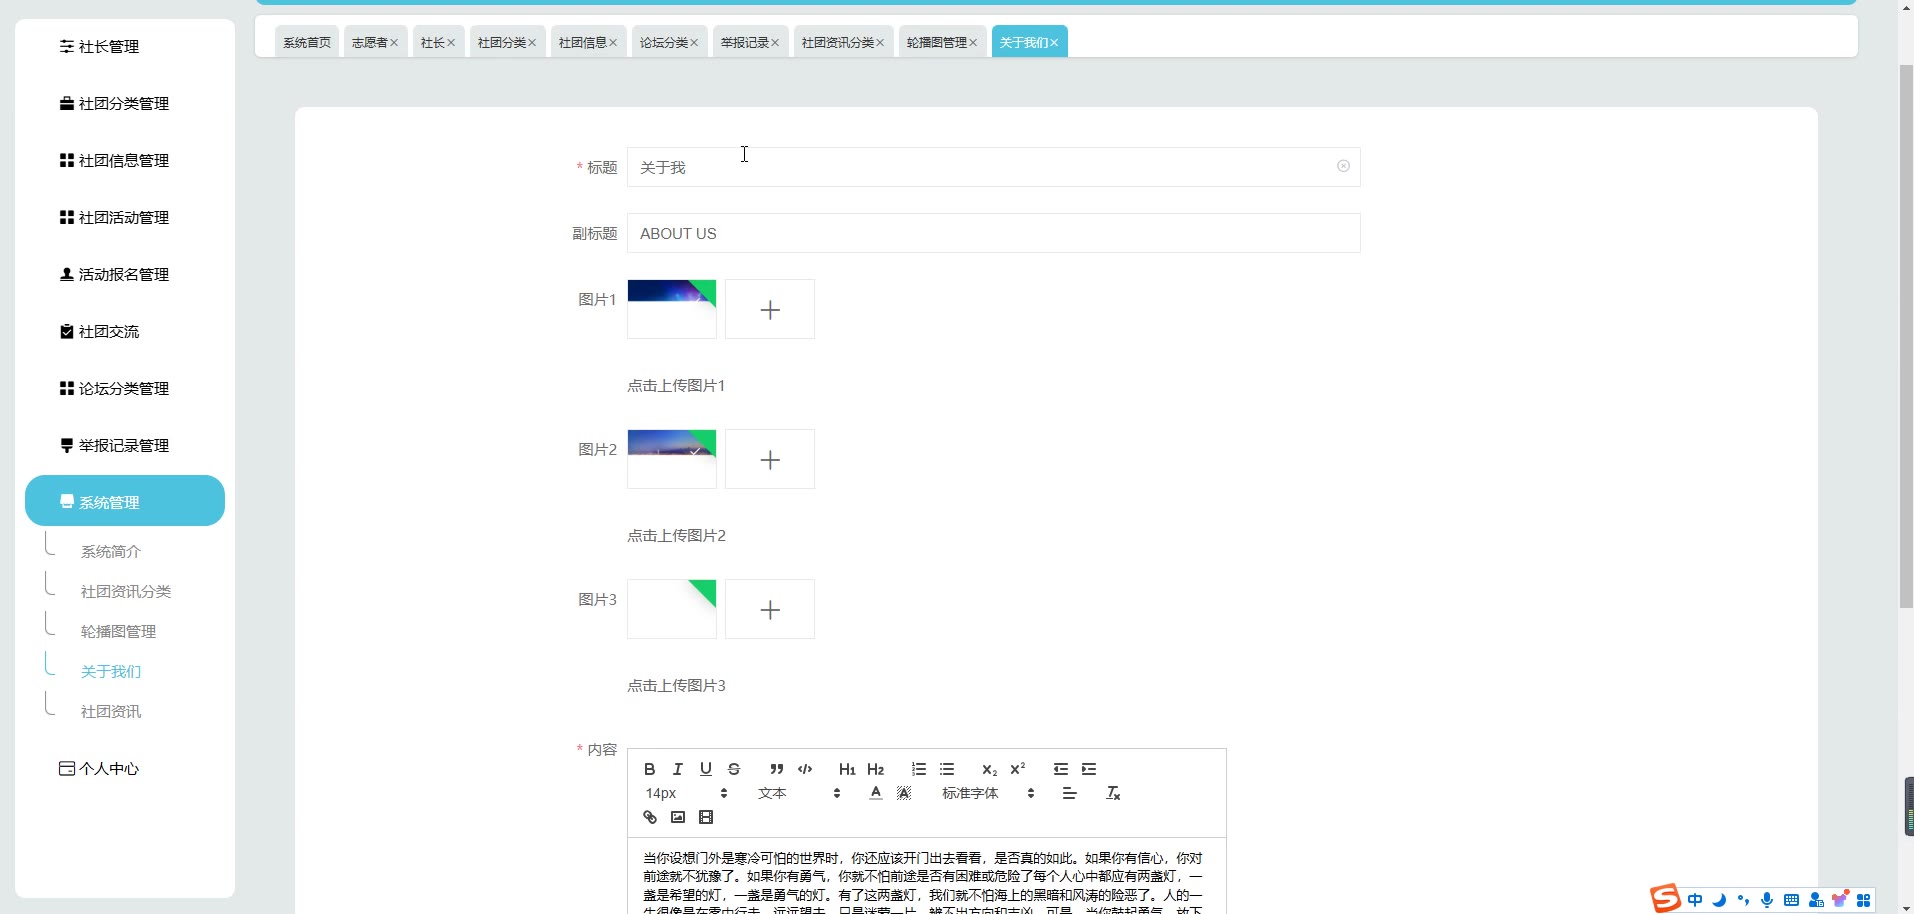Open the Sogou toolbox grid icon
This screenshot has height=914, width=1914.
click(1863, 900)
